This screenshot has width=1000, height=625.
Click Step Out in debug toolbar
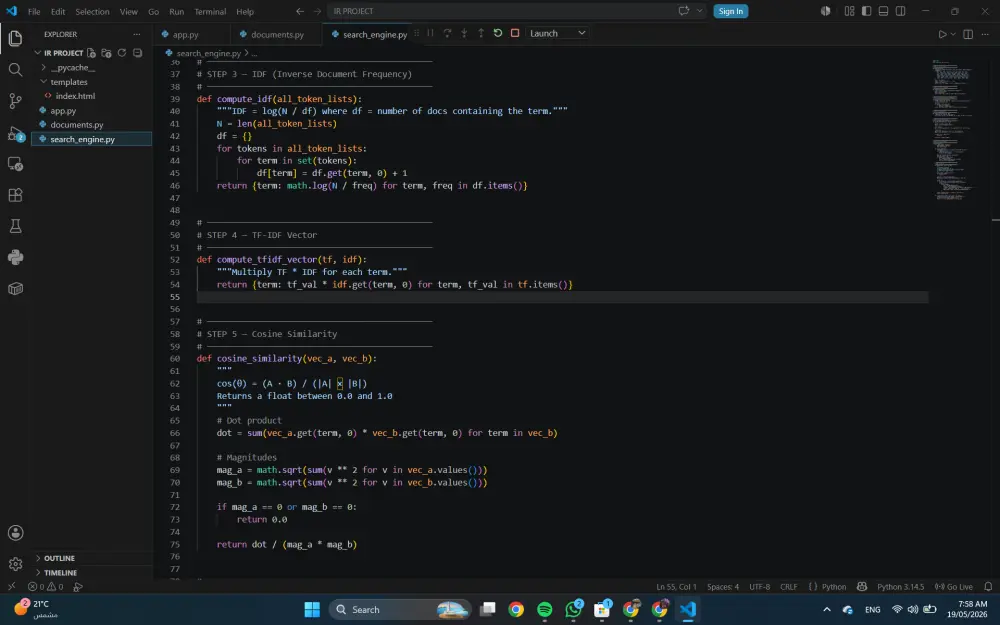pyautogui.click(x=481, y=33)
